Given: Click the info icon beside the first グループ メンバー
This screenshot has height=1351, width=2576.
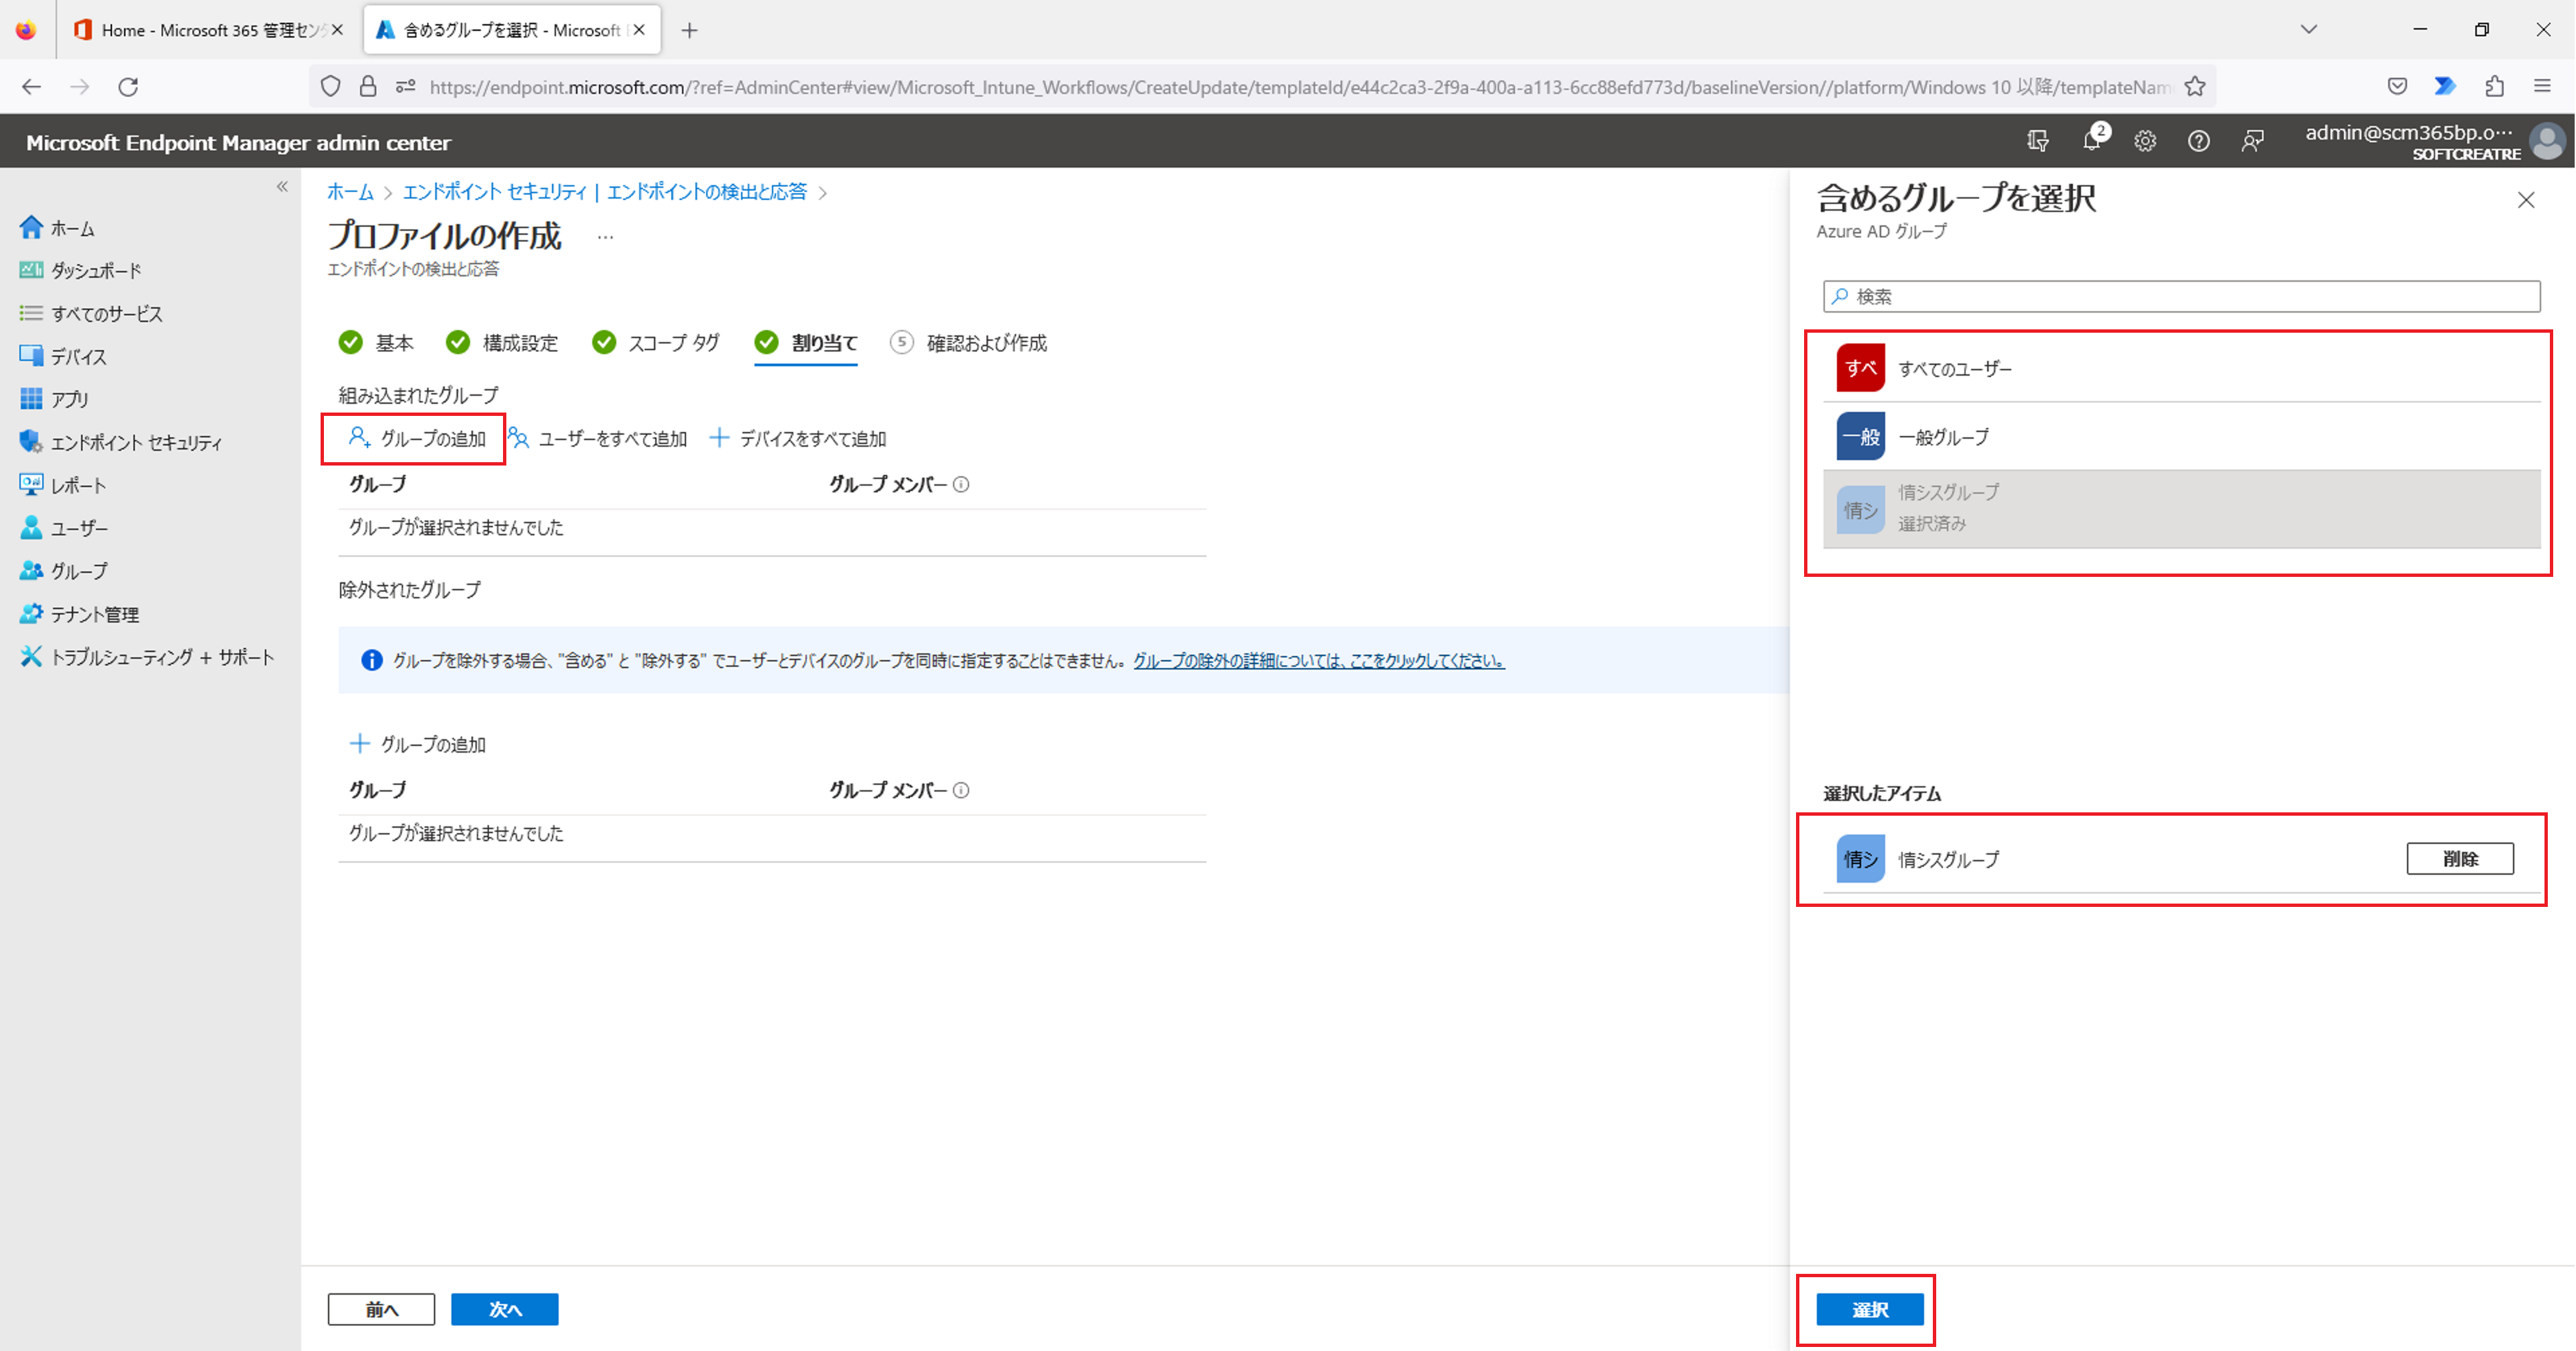Looking at the screenshot, I should click(961, 484).
